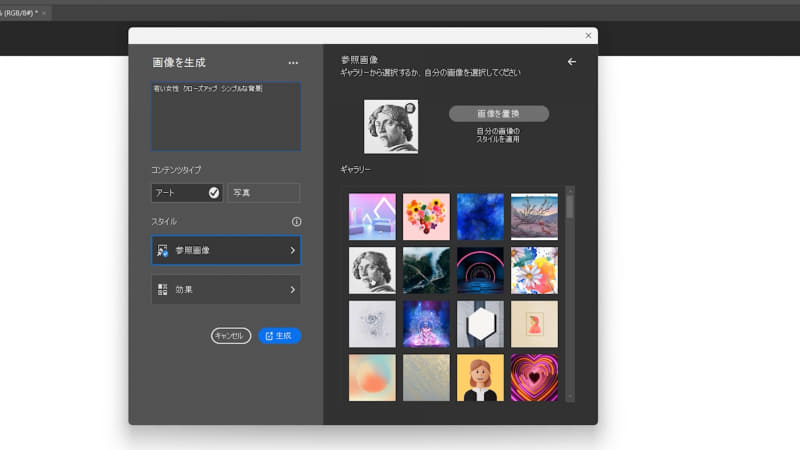Open the 参照画像 style row
This screenshot has width=800, height=450.
point(226,250)
